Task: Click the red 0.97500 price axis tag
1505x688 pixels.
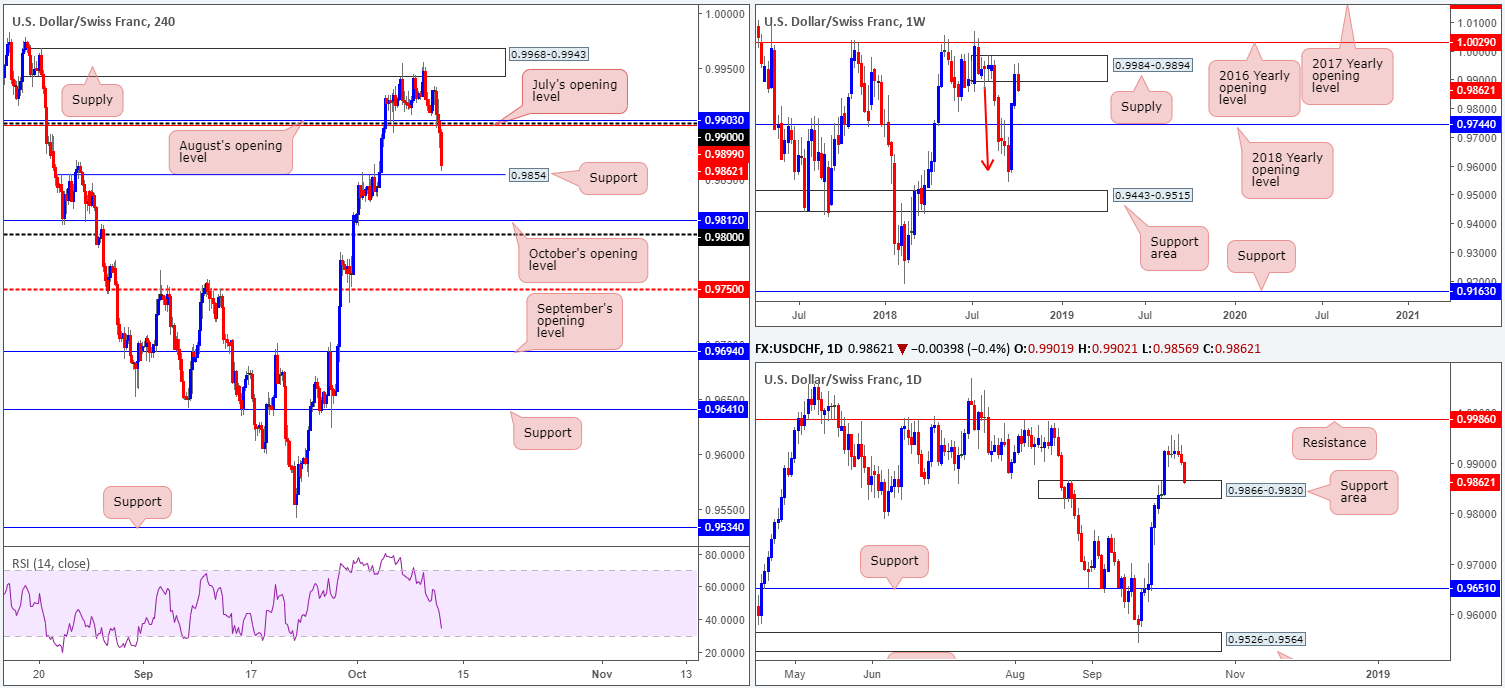Action: [x=722, y=289]
